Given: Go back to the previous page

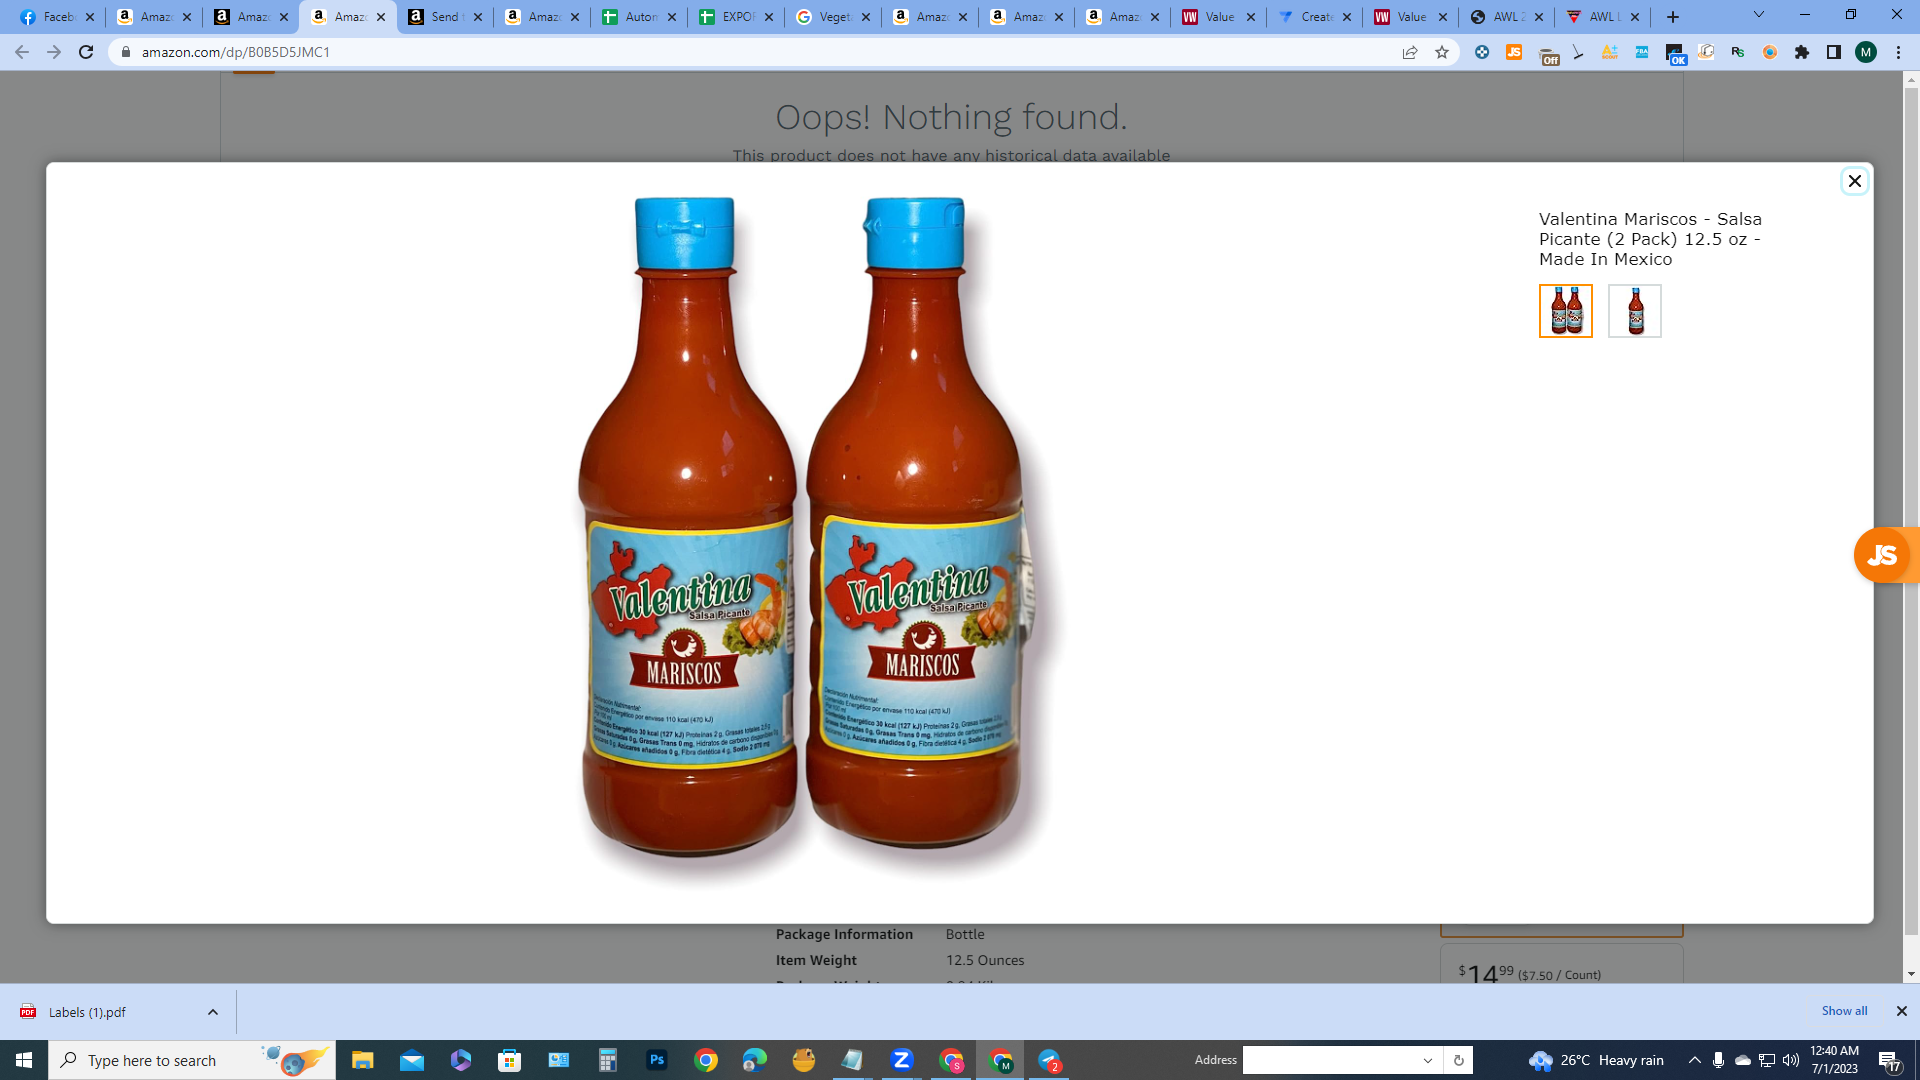Looking at the screenshot, I should pos(21,52).
